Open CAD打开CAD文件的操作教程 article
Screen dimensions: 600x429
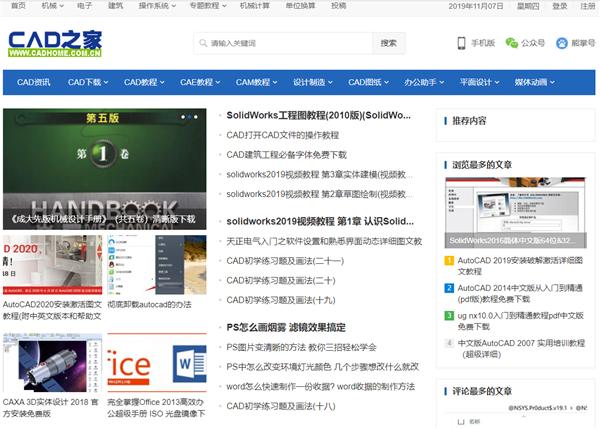point(282,135)
